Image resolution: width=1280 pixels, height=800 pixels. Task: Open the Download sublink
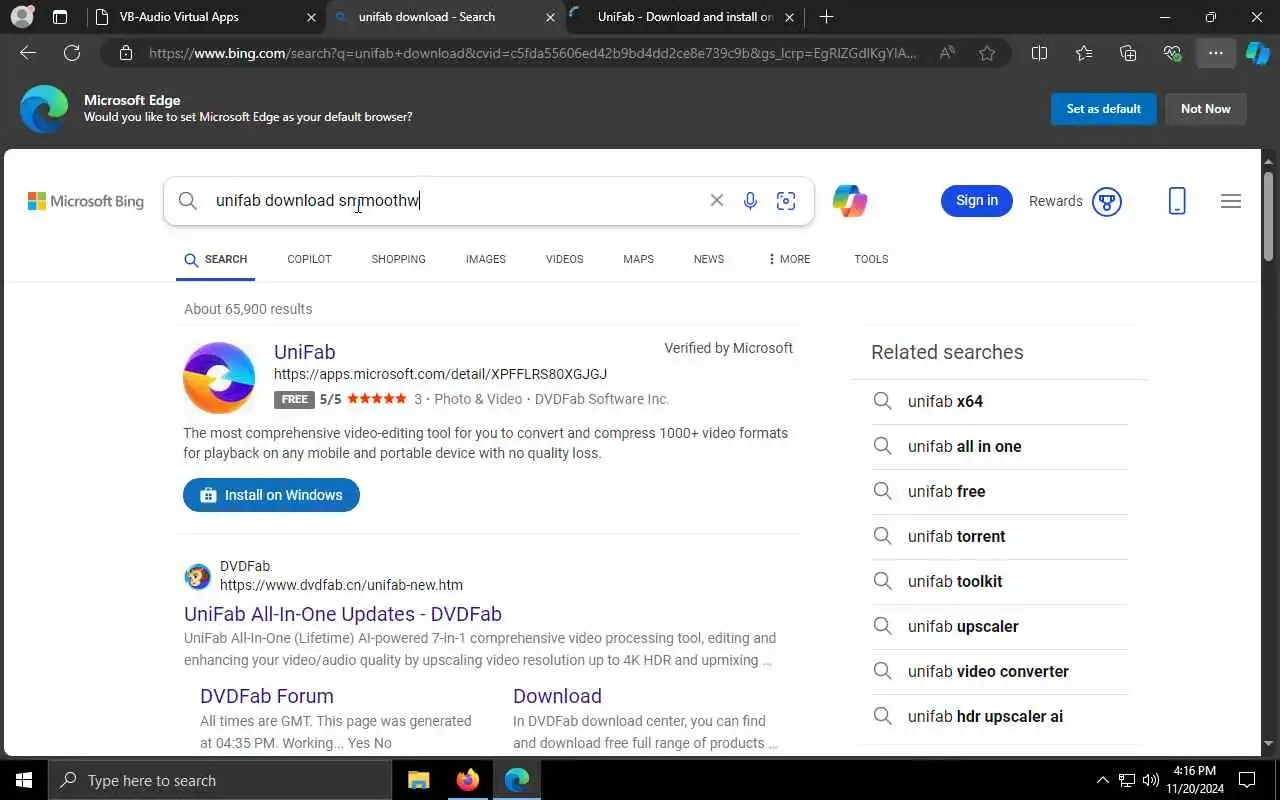(x=557, y=696)
